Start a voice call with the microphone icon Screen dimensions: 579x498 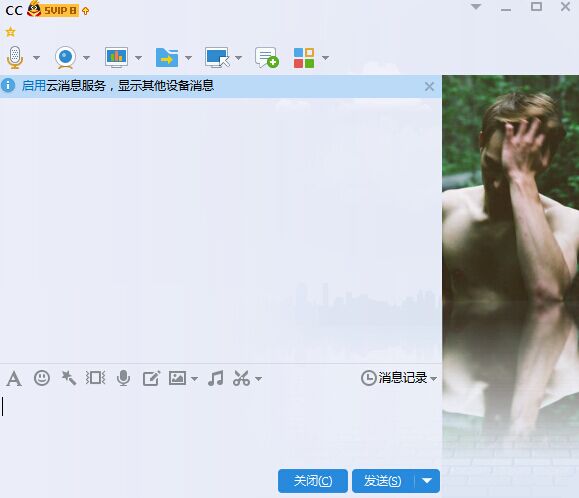click(x=15, y=57)
